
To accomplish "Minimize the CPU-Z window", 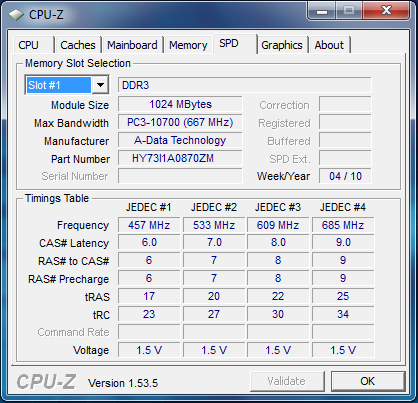I will tap(322, 11).
